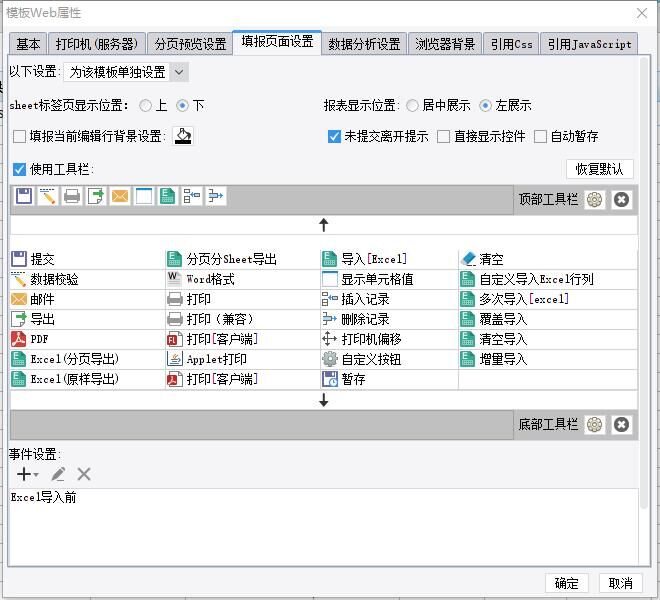Select 自定义导入Excel行列 tool item
Viewport: 660px width, 600px height.
548,279
